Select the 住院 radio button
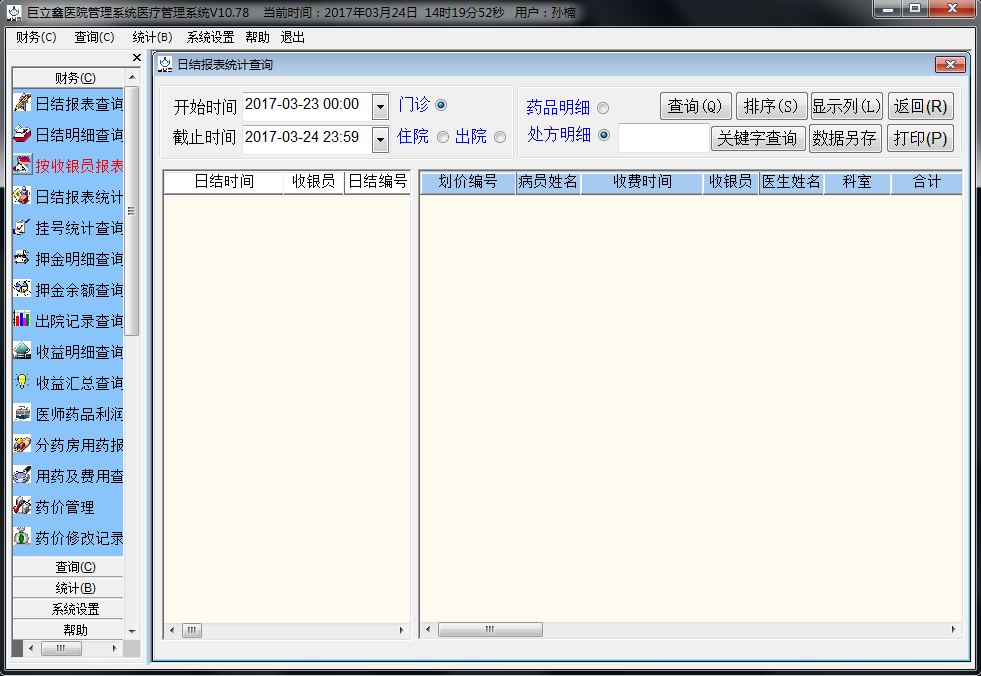 (443, 137)
